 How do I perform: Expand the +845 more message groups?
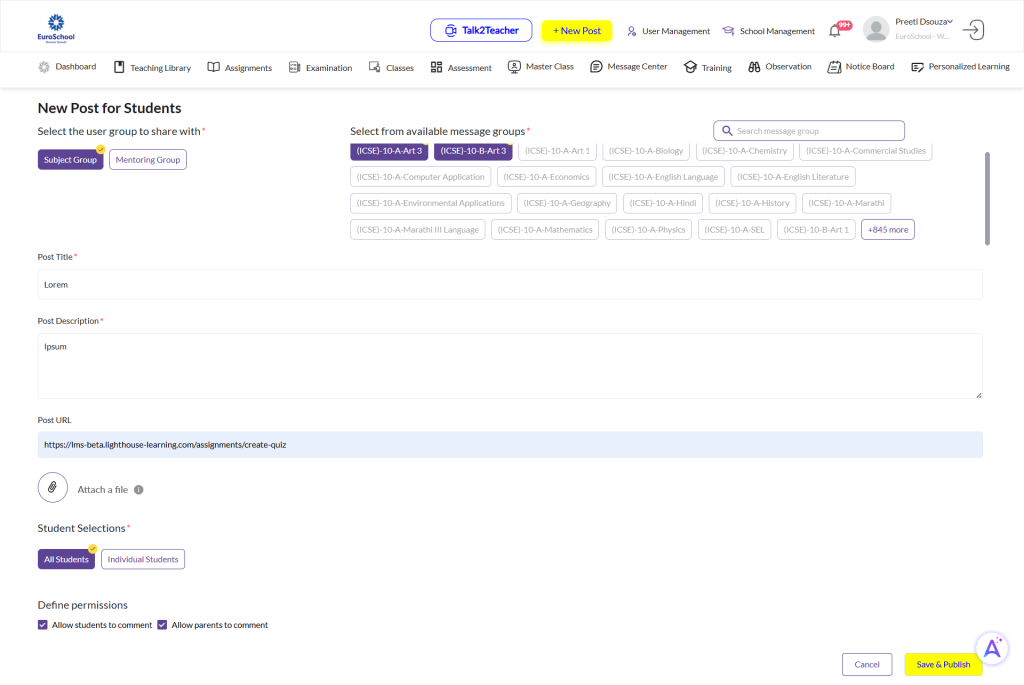click(887, 230)
